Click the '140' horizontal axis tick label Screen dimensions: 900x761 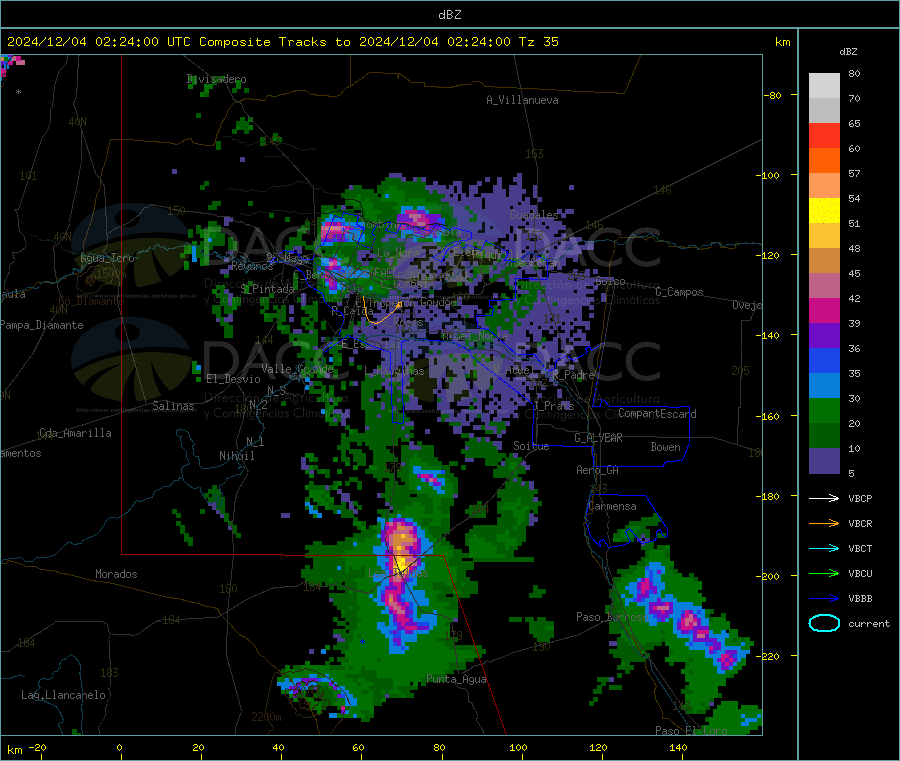[678, 747]
